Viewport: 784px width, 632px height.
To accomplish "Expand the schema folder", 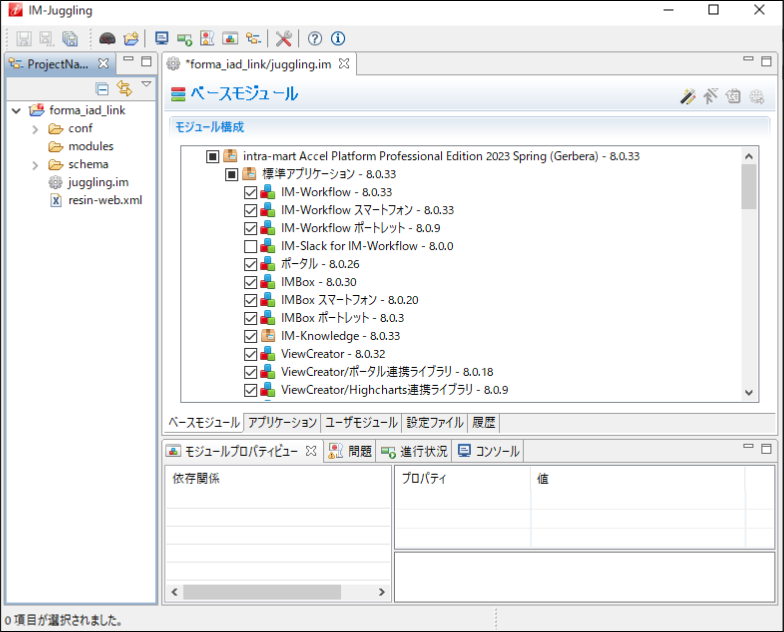I will 35,165.
